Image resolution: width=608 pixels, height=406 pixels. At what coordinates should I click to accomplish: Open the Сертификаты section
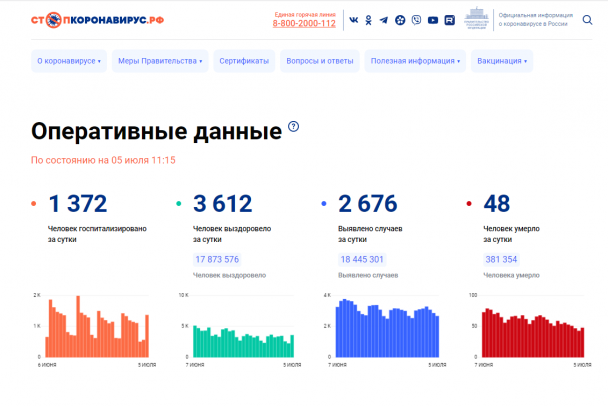coord(244,61)
